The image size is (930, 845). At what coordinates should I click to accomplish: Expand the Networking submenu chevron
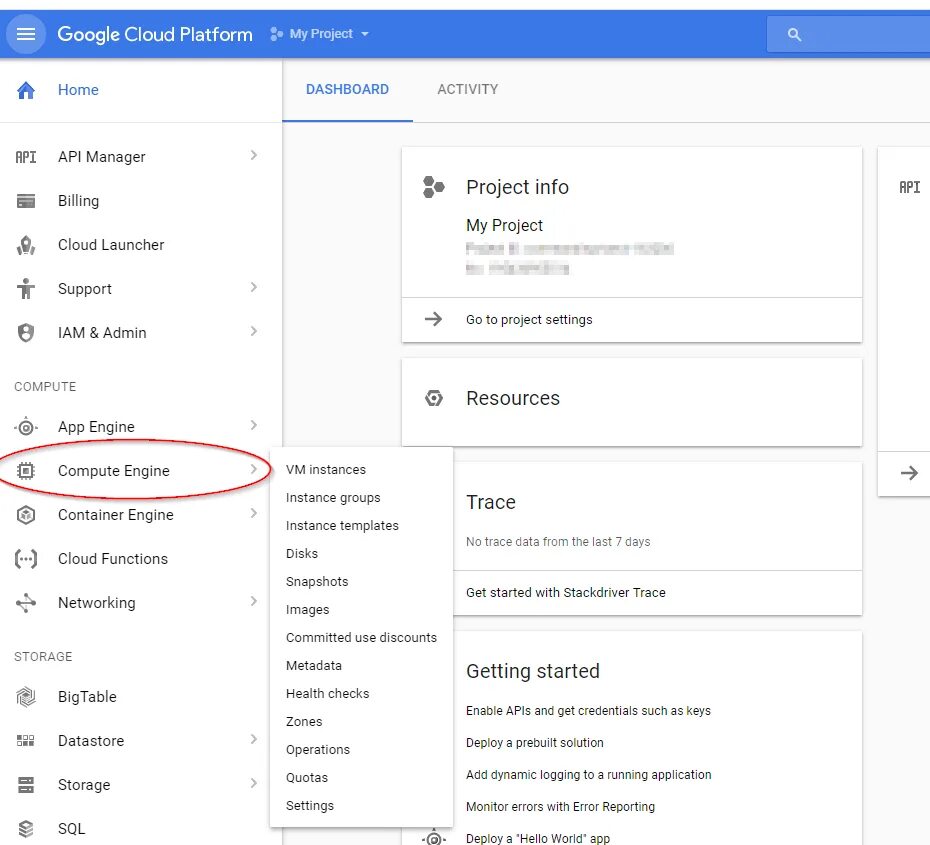click(254, 601)
